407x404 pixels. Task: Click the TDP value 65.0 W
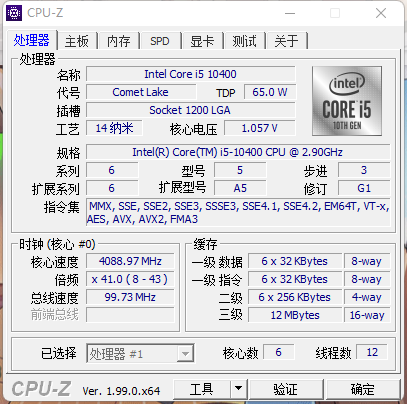(270, 92)
